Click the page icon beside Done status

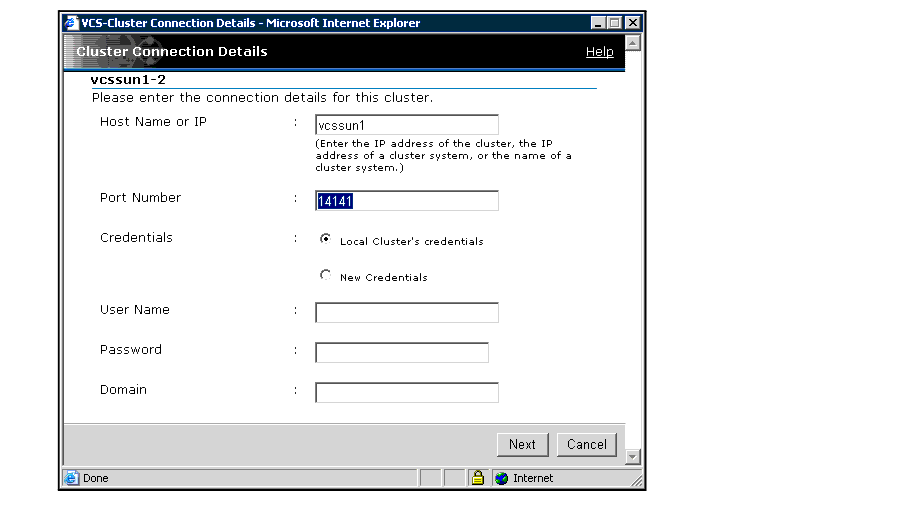72,478
